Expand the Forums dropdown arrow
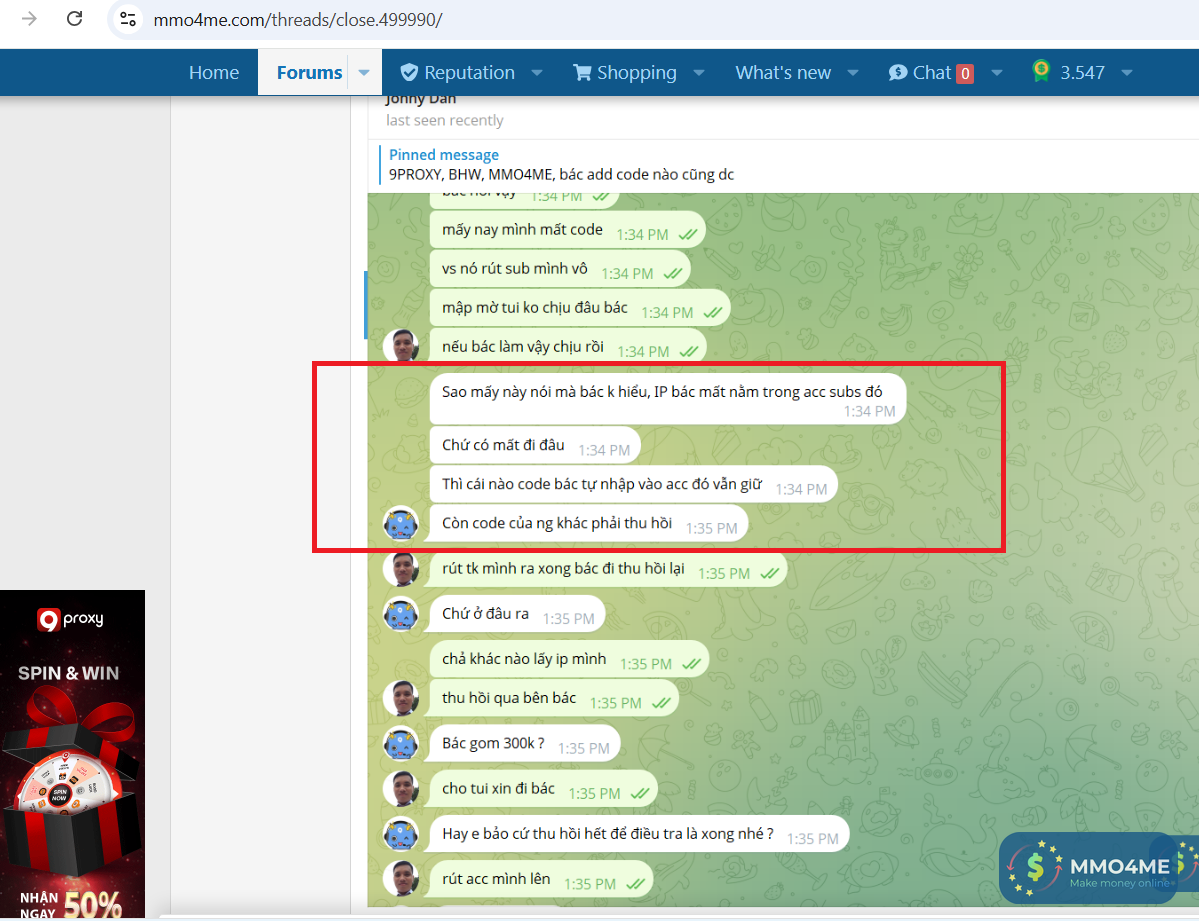The width and height of the screenshot is (1199, 921). coord(364,73)
